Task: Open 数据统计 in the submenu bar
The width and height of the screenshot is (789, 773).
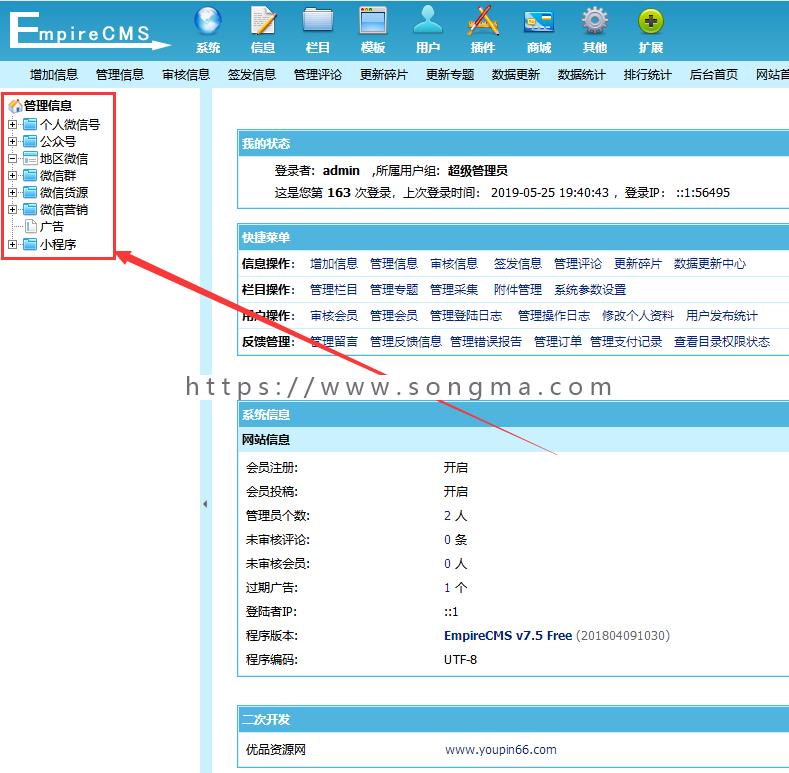Action: click(x=582, y=75)
